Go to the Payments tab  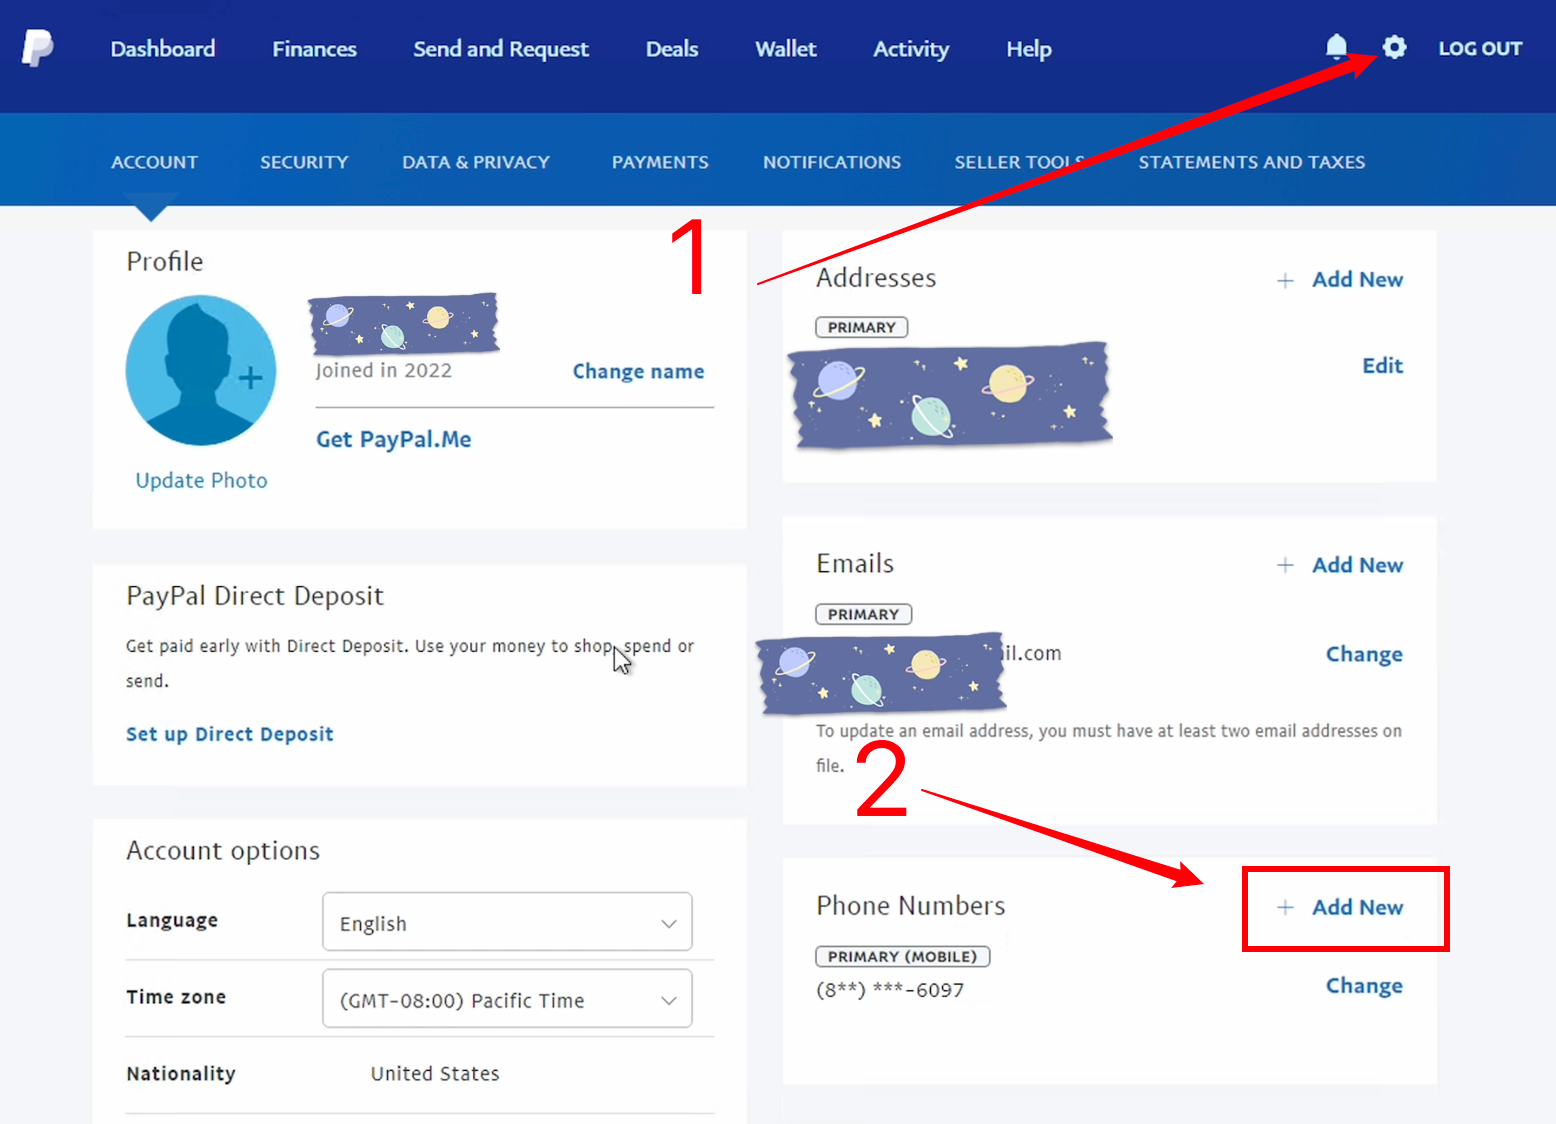(660, 162)
